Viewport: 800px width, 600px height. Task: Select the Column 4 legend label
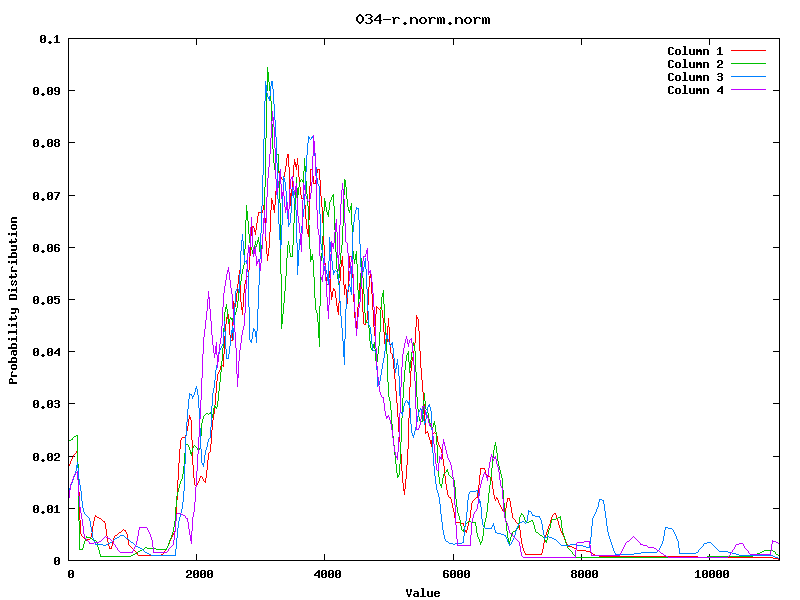[x=695, y=90]
